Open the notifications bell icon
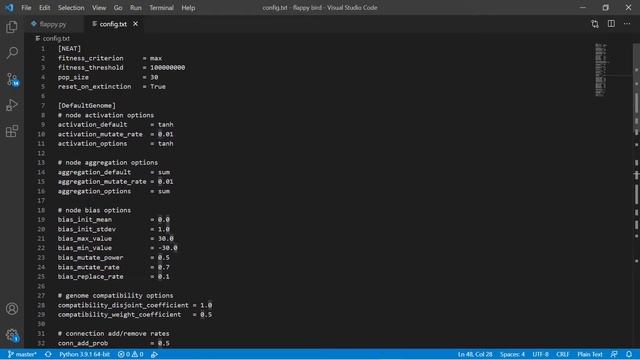This screenshot has width=640, height=360. pyautogui.click(x=629, y=354)
